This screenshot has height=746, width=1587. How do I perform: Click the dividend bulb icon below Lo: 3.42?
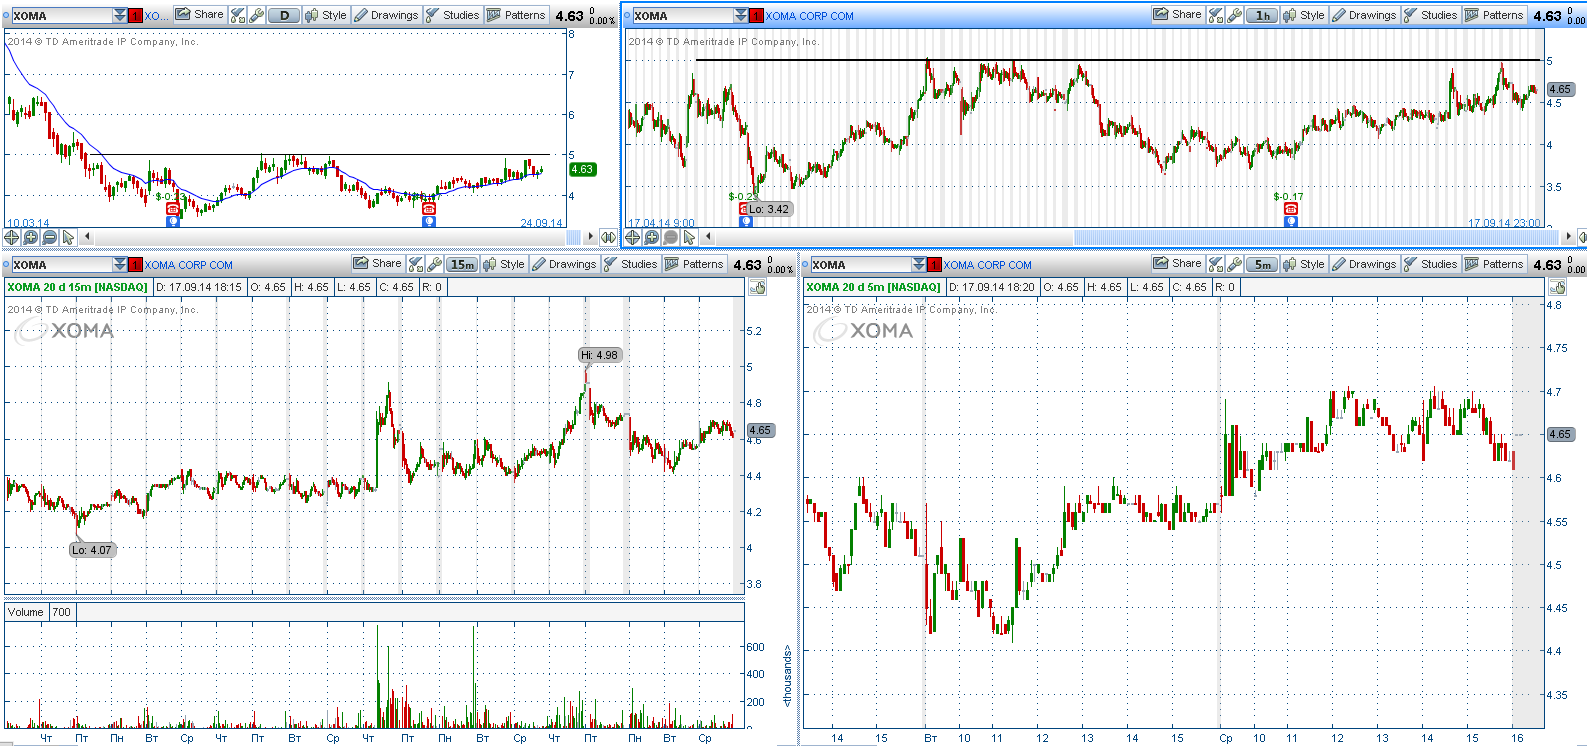click(x=746, y=222)
